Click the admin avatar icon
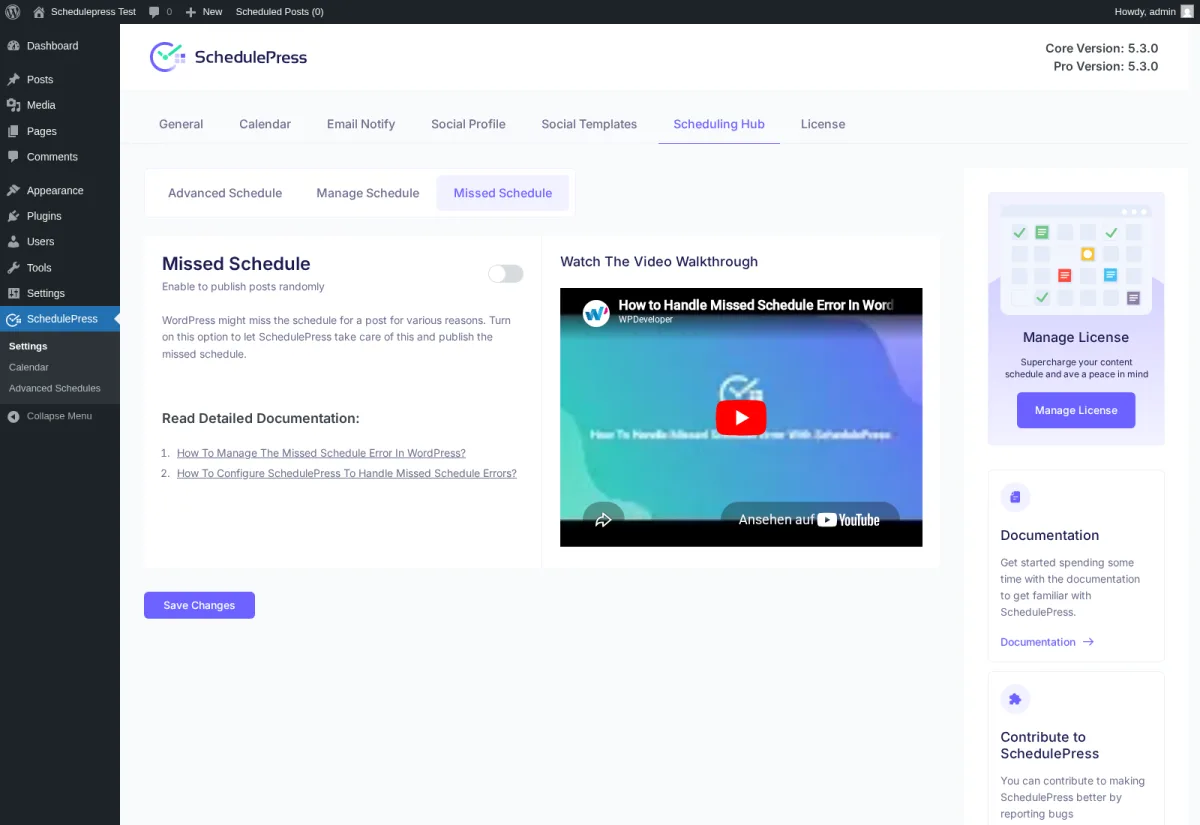The image size is (1200, 825). pyautogui.click(x=1187, y=12)
